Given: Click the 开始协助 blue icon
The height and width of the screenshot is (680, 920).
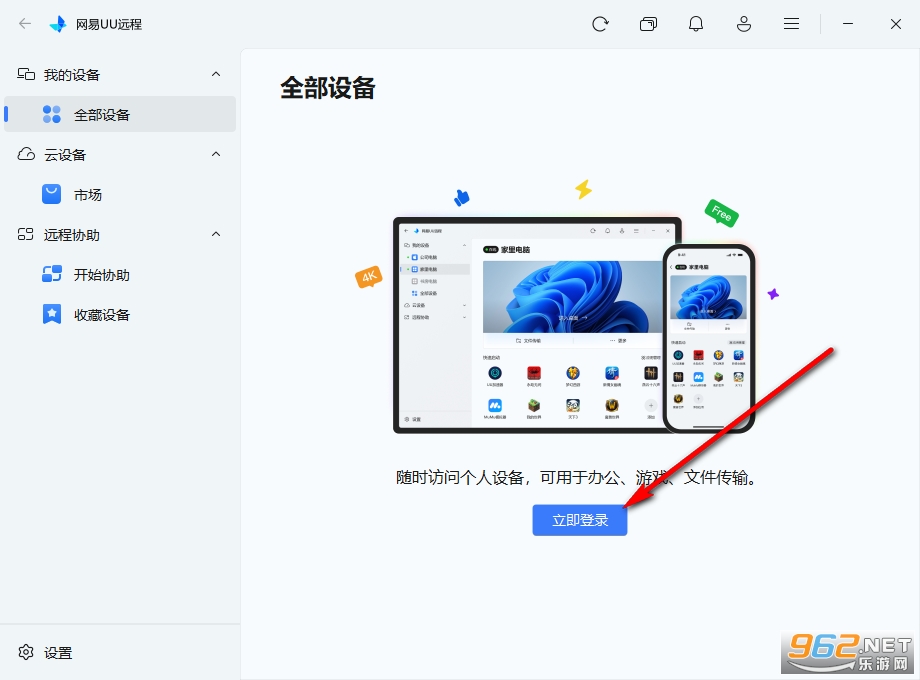Looking at the screenshot, I should point(52,275).
